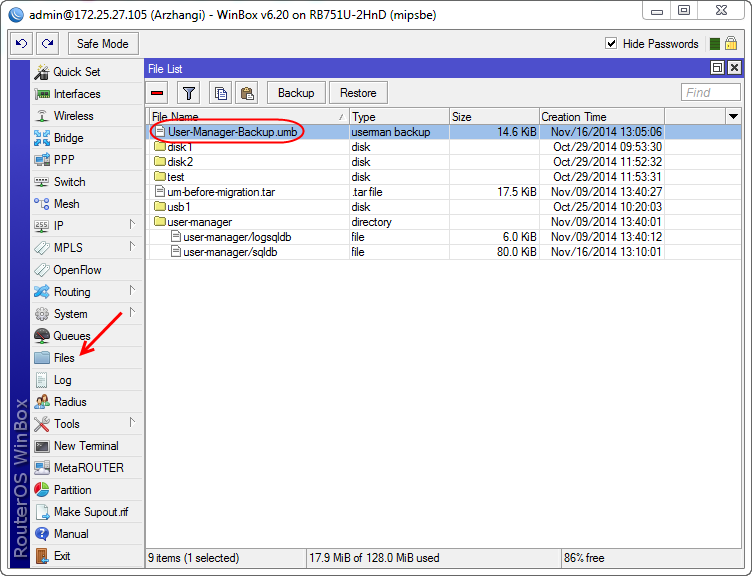752x576 pixels.
Task: Click the MPLS sidebar icon
Action: coord(42,248)
